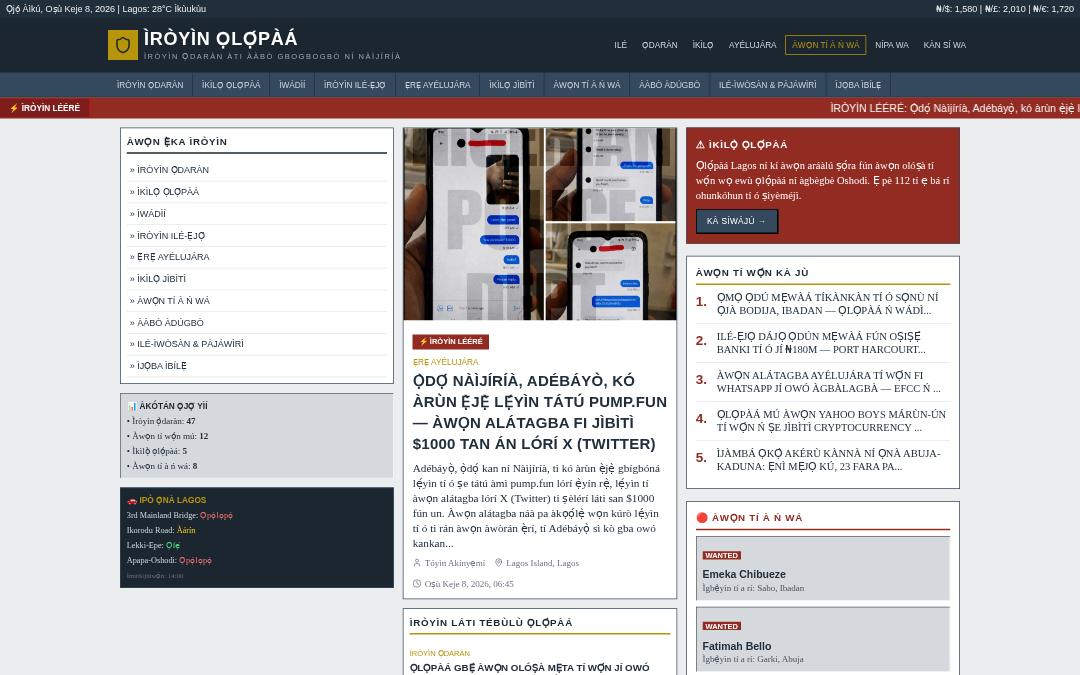Click the Lekki-Epe traffic status
The image size is (1080, 675).
(173, 546)
